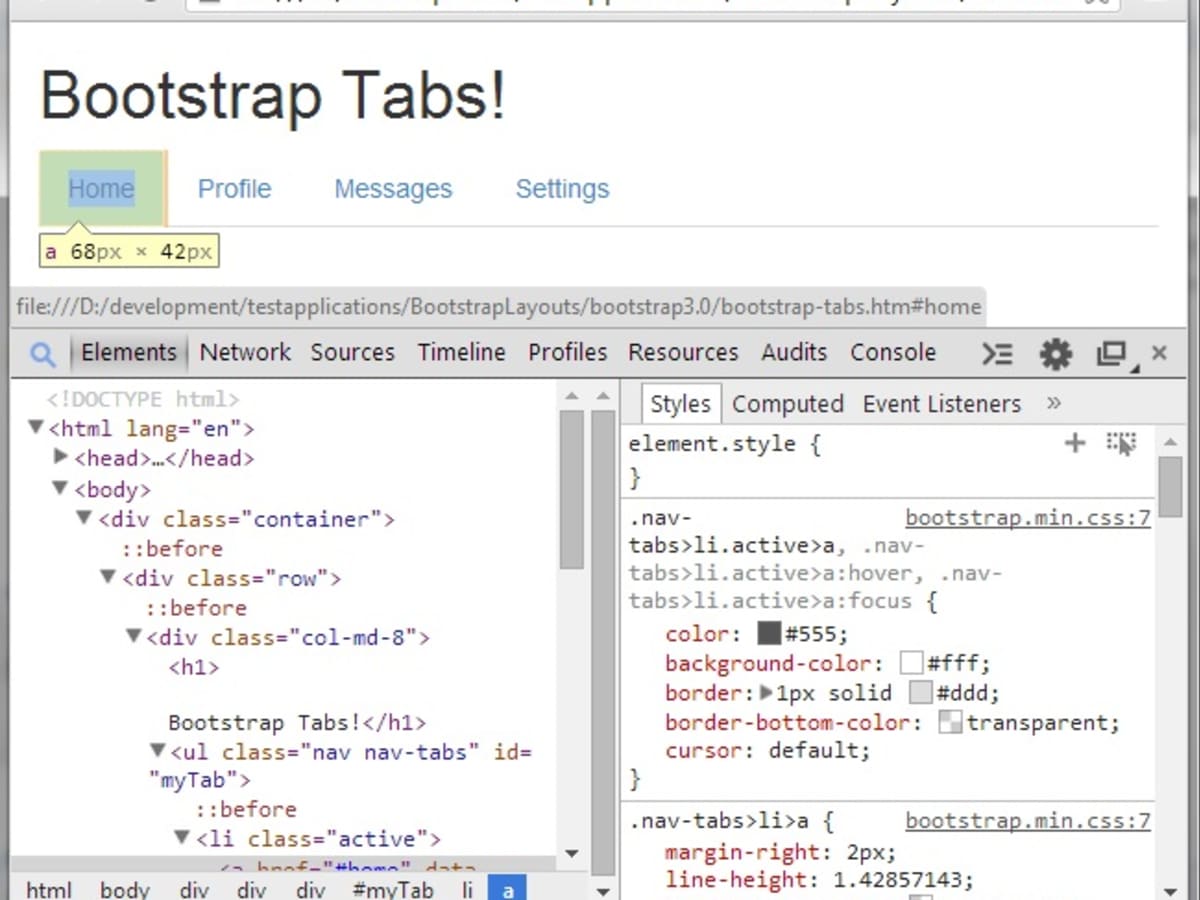Open the Timeline panel
The image size is (1200, 900).
pos(461,352)
